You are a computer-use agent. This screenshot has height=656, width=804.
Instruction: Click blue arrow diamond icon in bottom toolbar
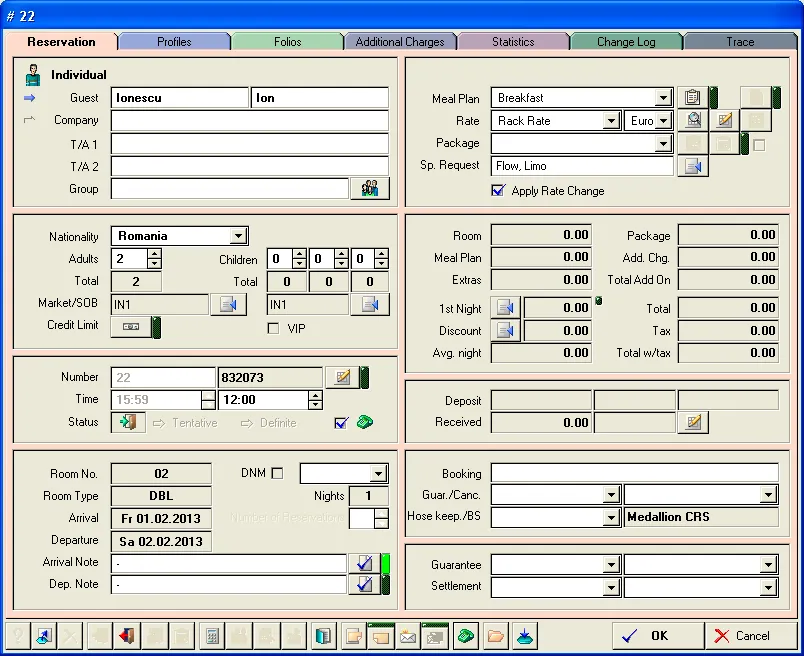coord(44,637)
